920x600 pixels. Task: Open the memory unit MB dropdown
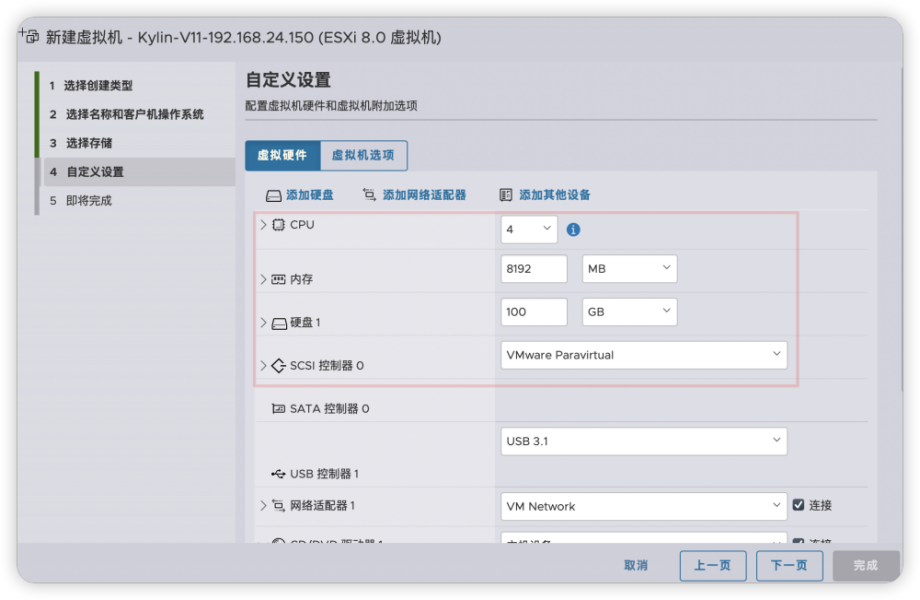click(630, 269)
